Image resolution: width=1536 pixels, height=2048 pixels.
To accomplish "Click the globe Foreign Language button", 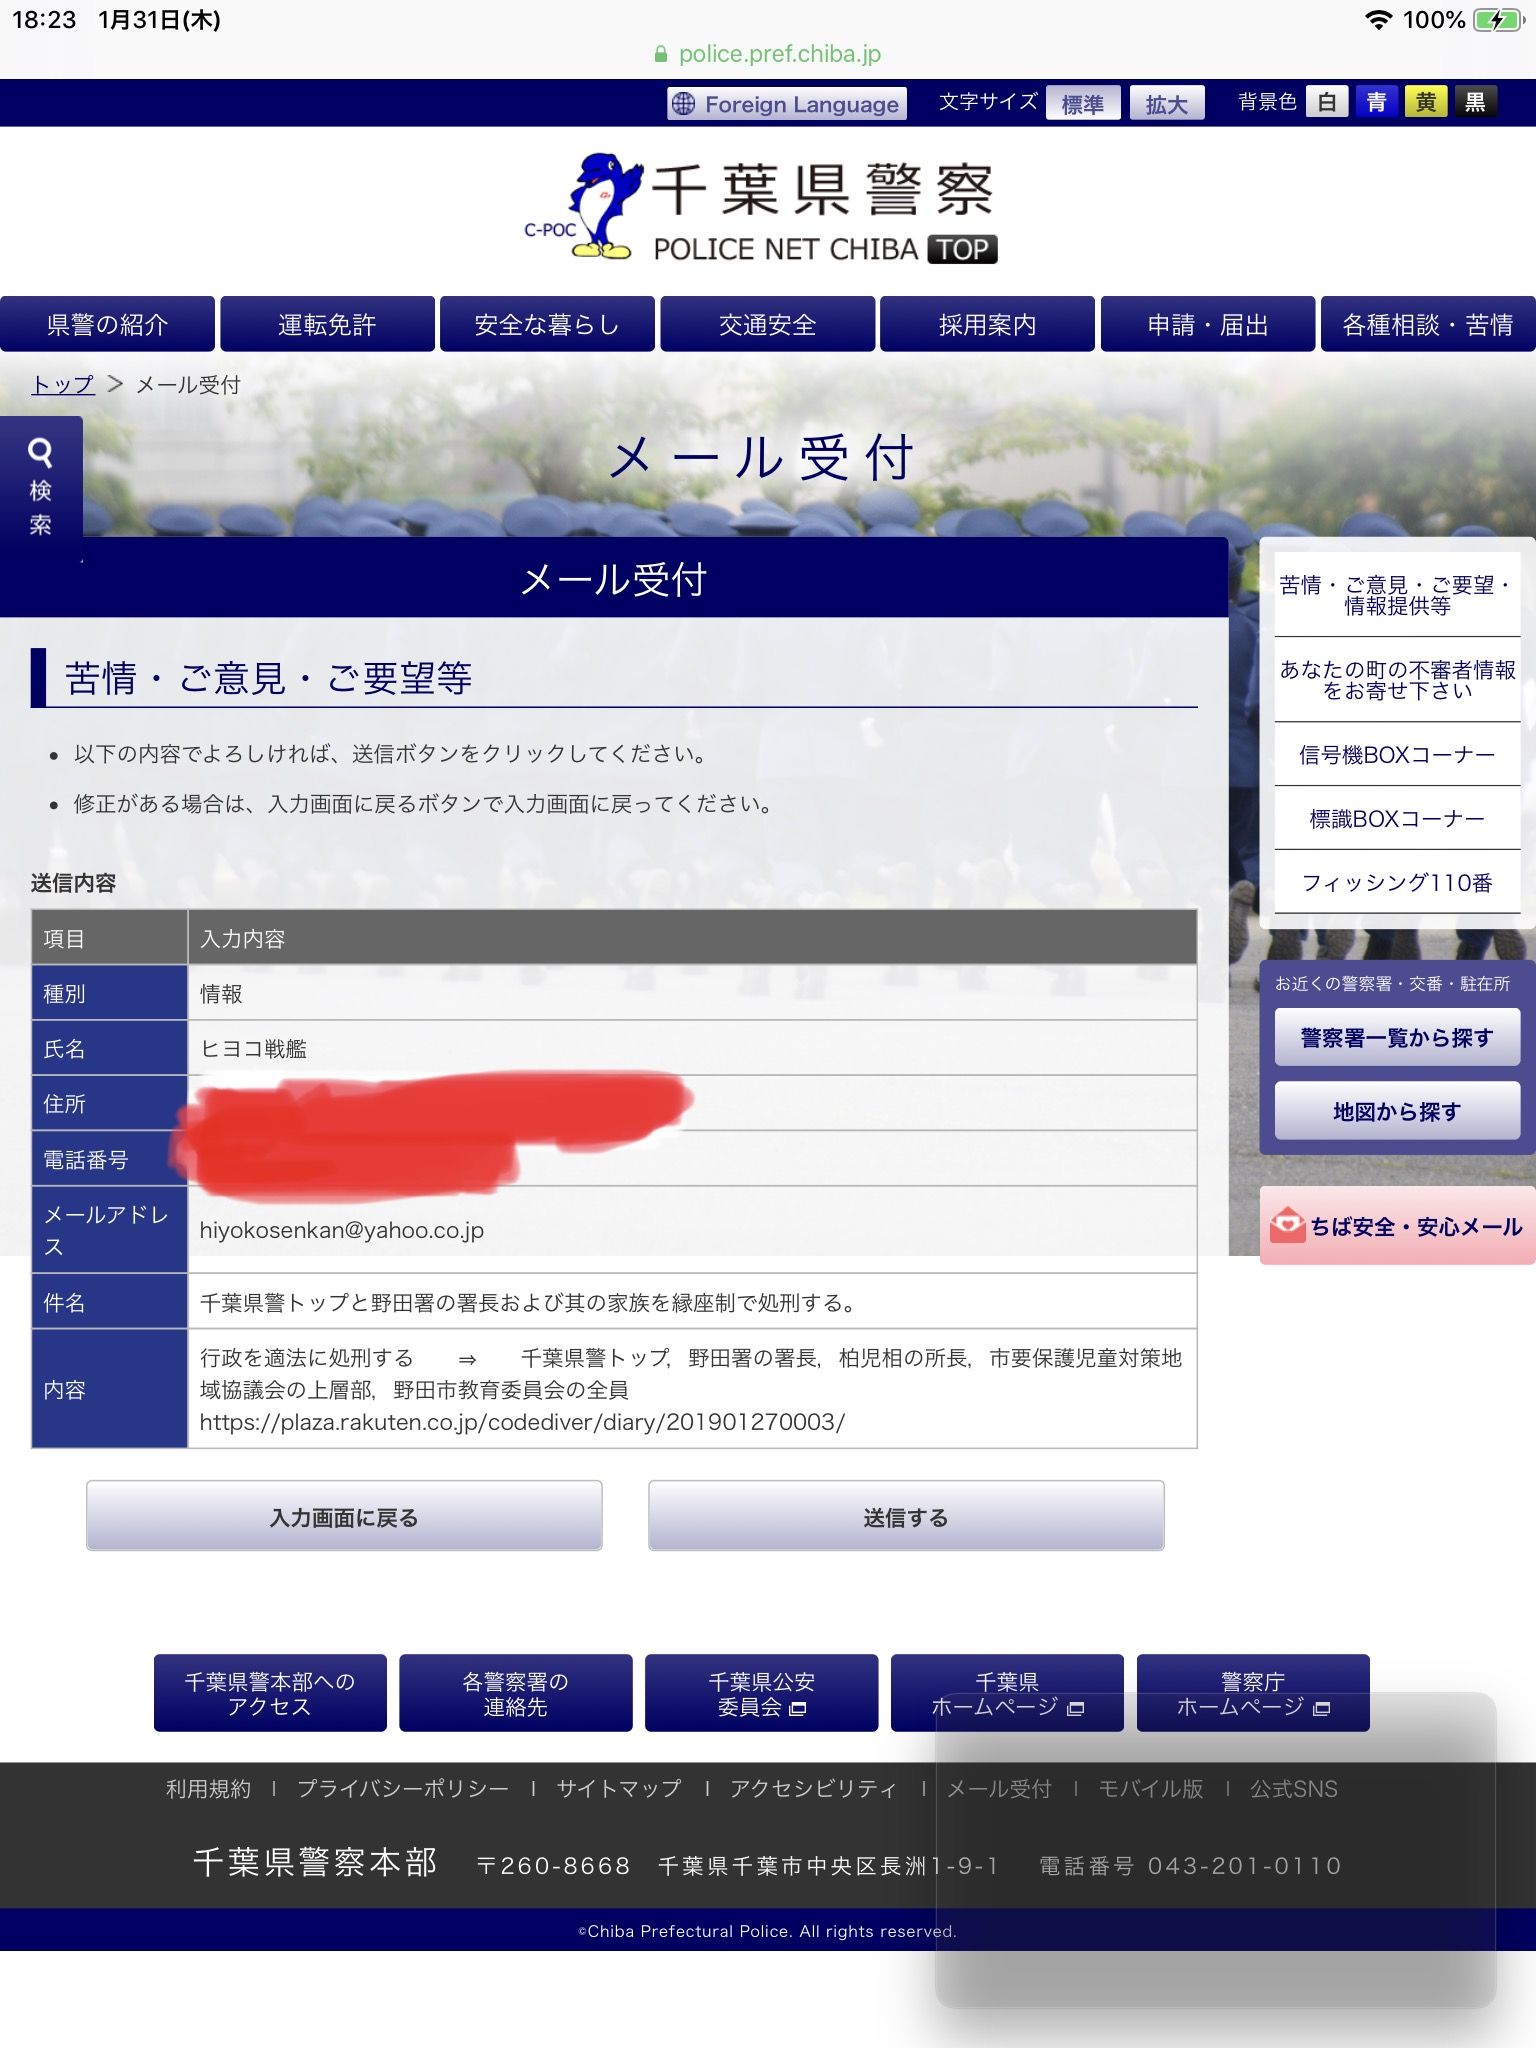I will (786, 104).
